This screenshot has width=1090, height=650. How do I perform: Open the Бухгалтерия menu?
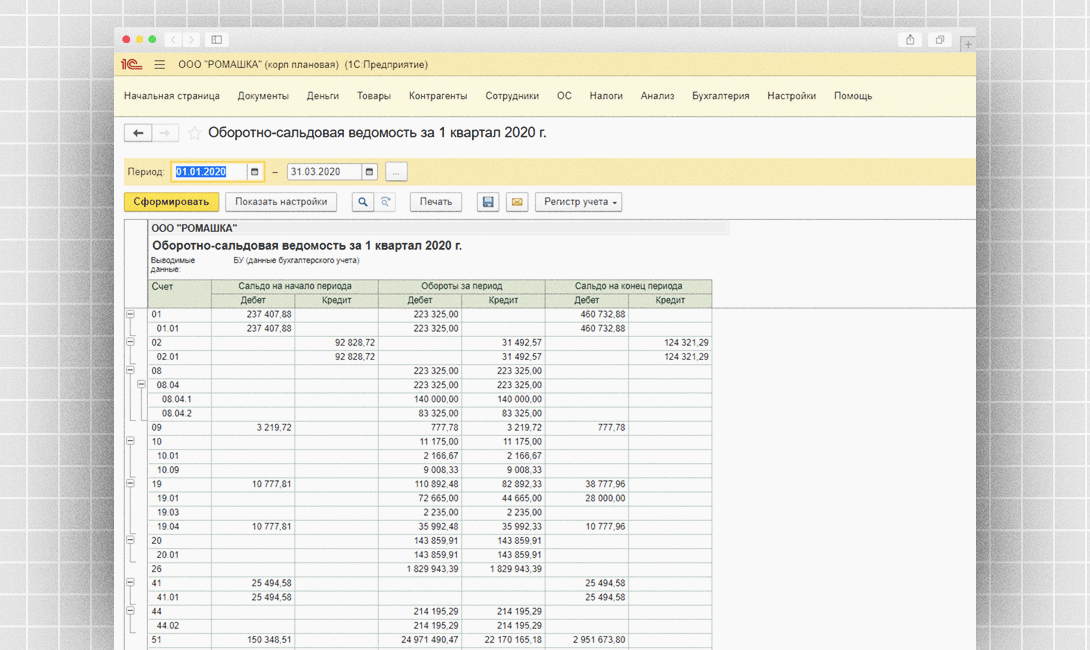tap(721, 96)
